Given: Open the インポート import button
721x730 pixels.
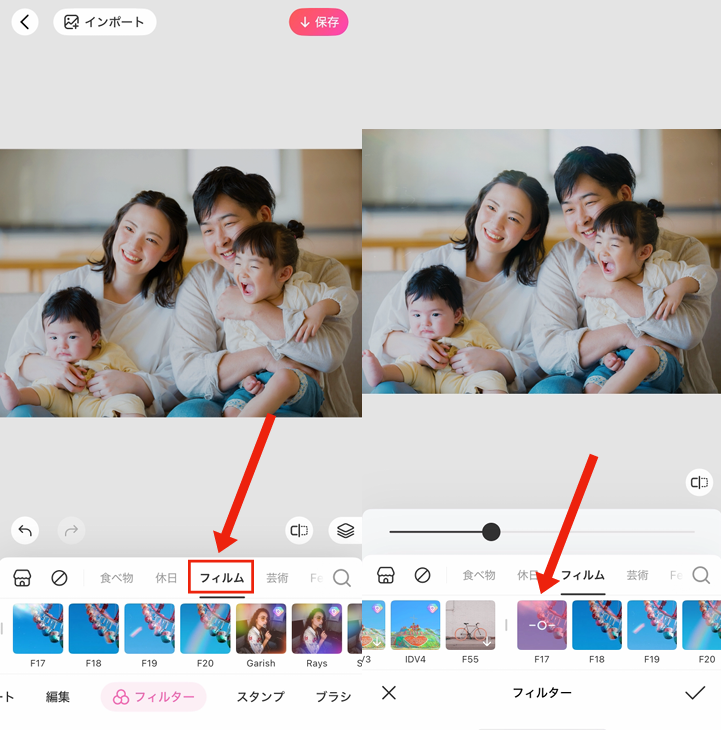Looking at the screenshot, I should coord(105,22).
